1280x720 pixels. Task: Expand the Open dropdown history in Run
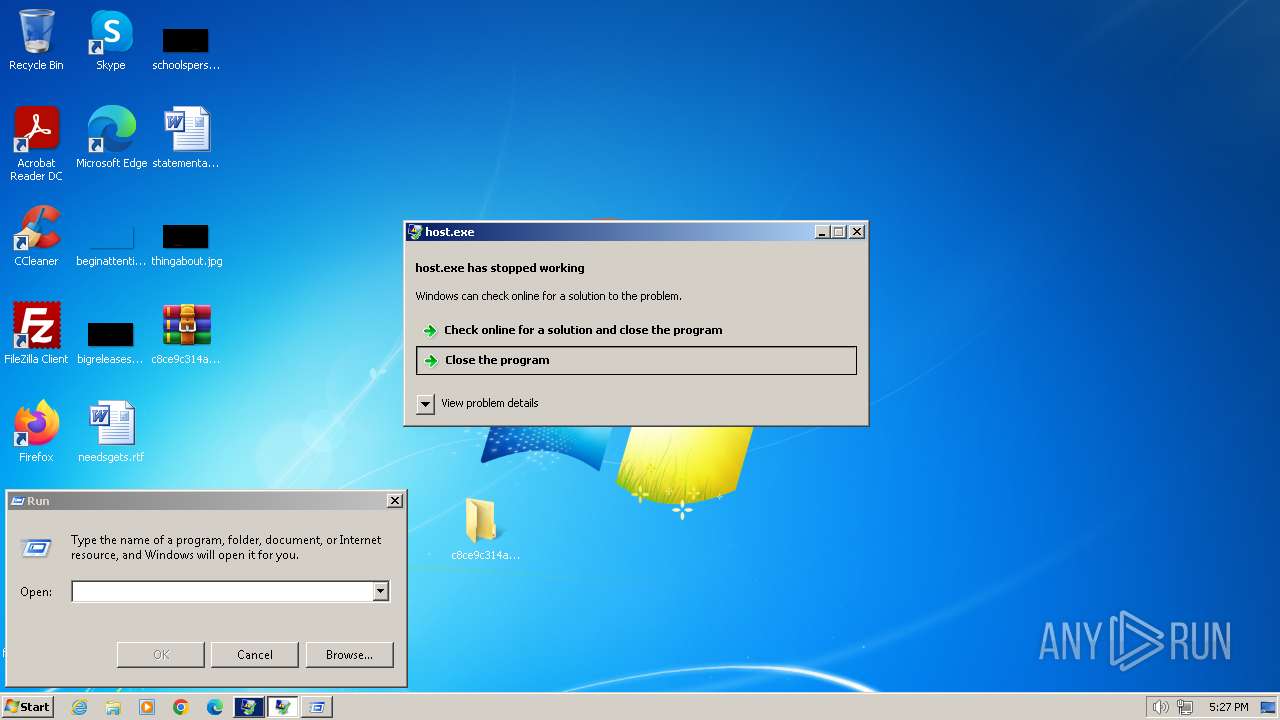(380, 592)
